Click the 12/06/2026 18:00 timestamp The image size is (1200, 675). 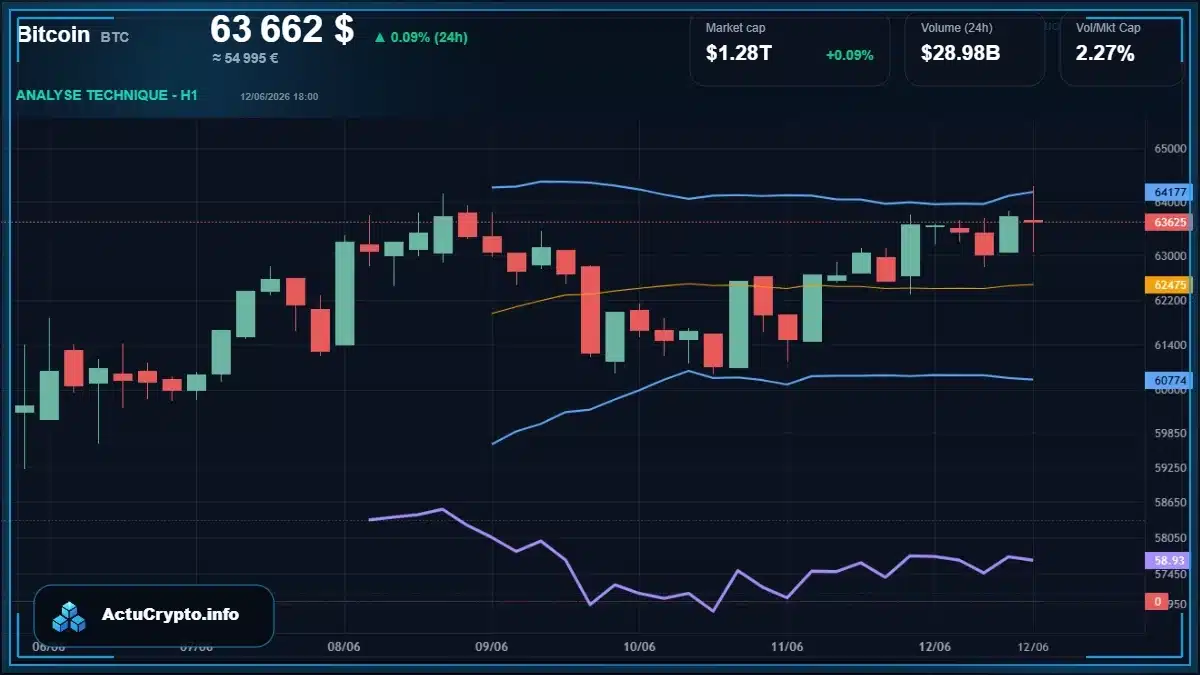(x=279, y=96)
